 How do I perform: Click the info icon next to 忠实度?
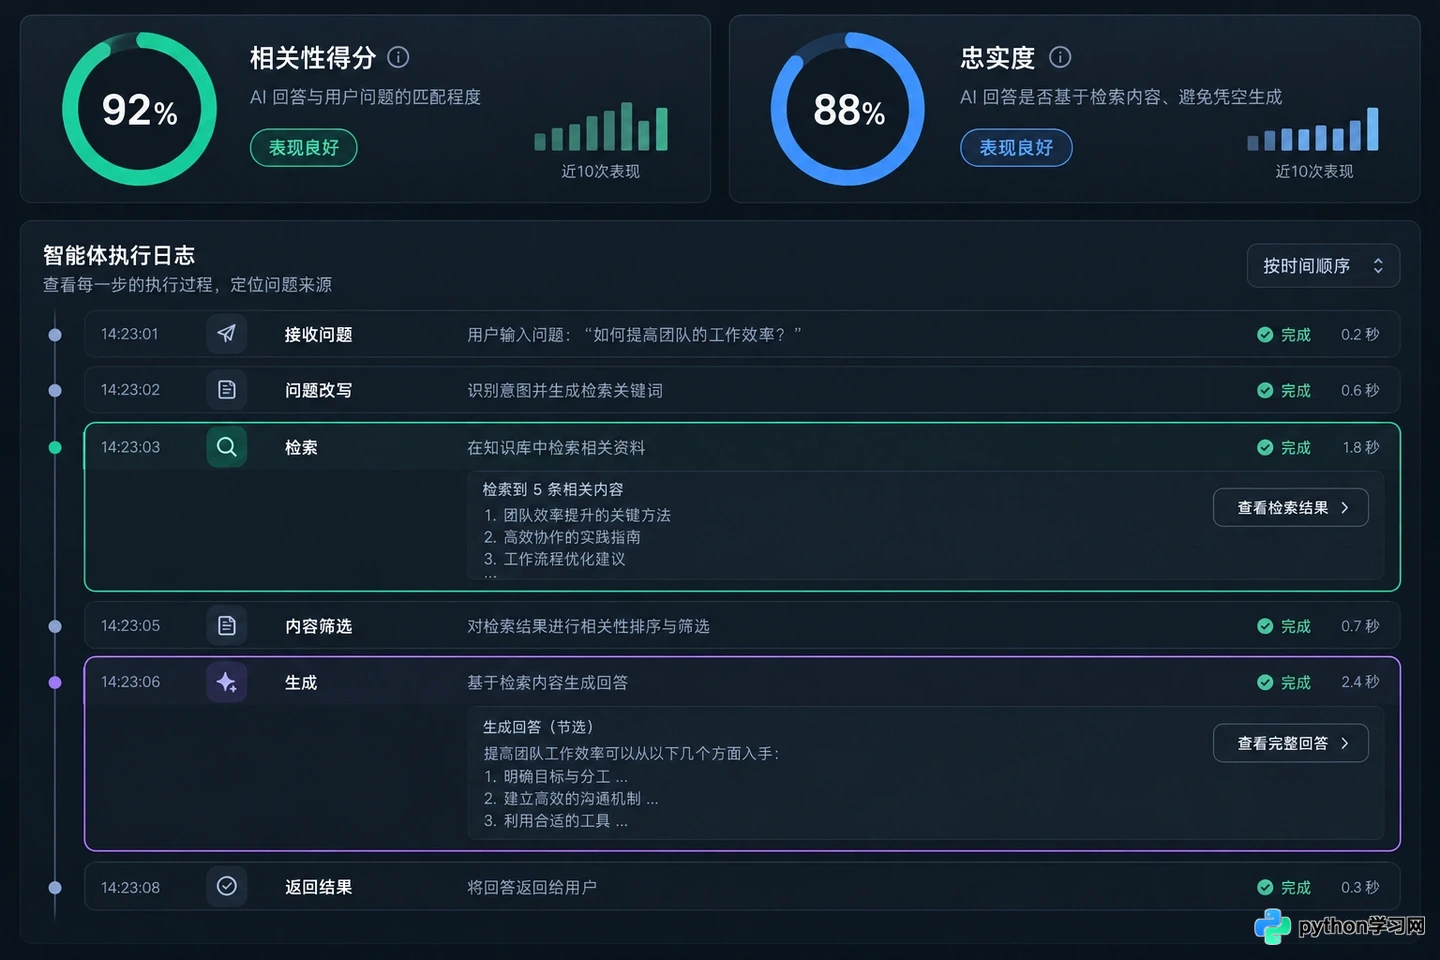[1060, 57]
